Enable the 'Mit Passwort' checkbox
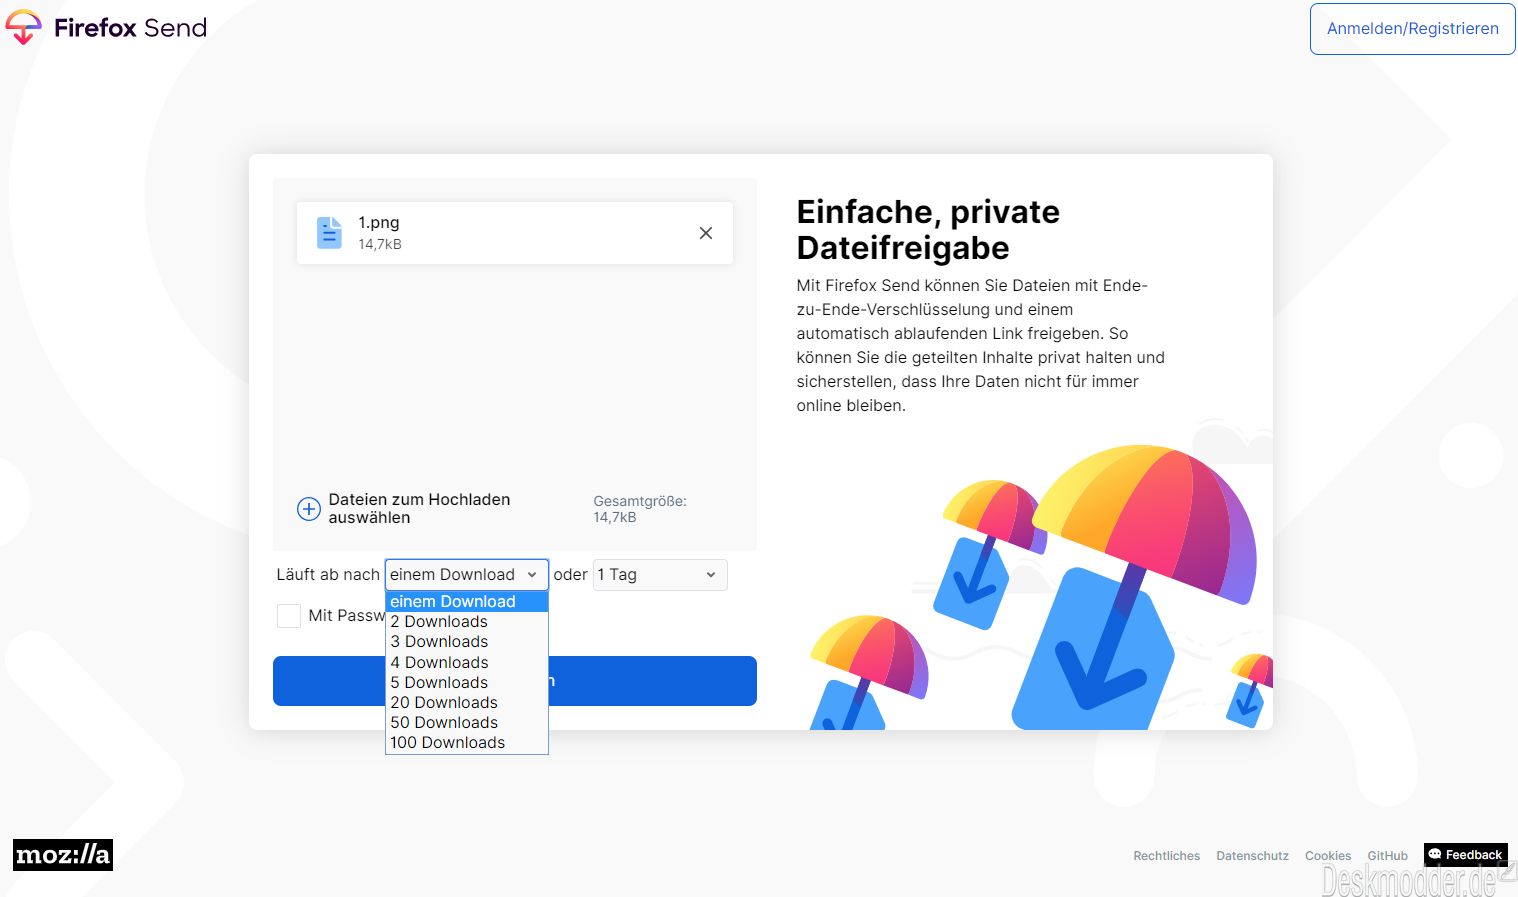The width and height of the screenshot is (1518, 897). [x=289, y=616]
